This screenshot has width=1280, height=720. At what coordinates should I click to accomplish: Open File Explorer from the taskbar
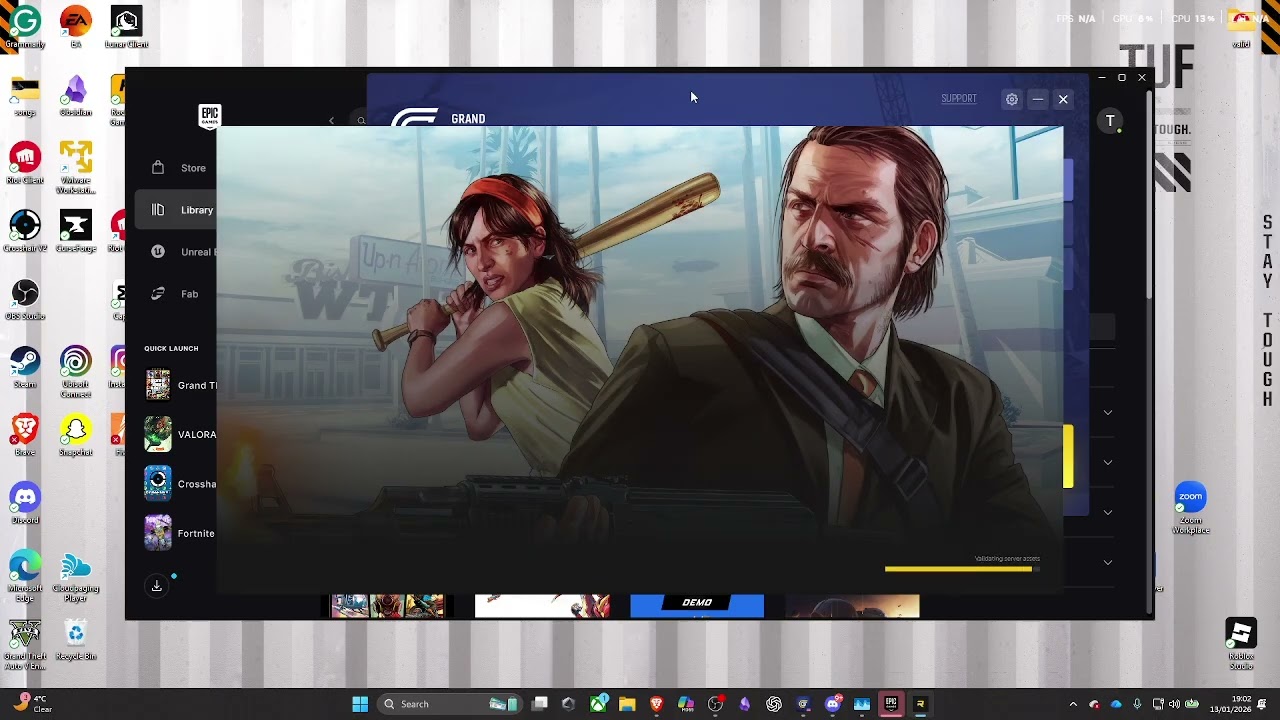click(x=627, y=704)
